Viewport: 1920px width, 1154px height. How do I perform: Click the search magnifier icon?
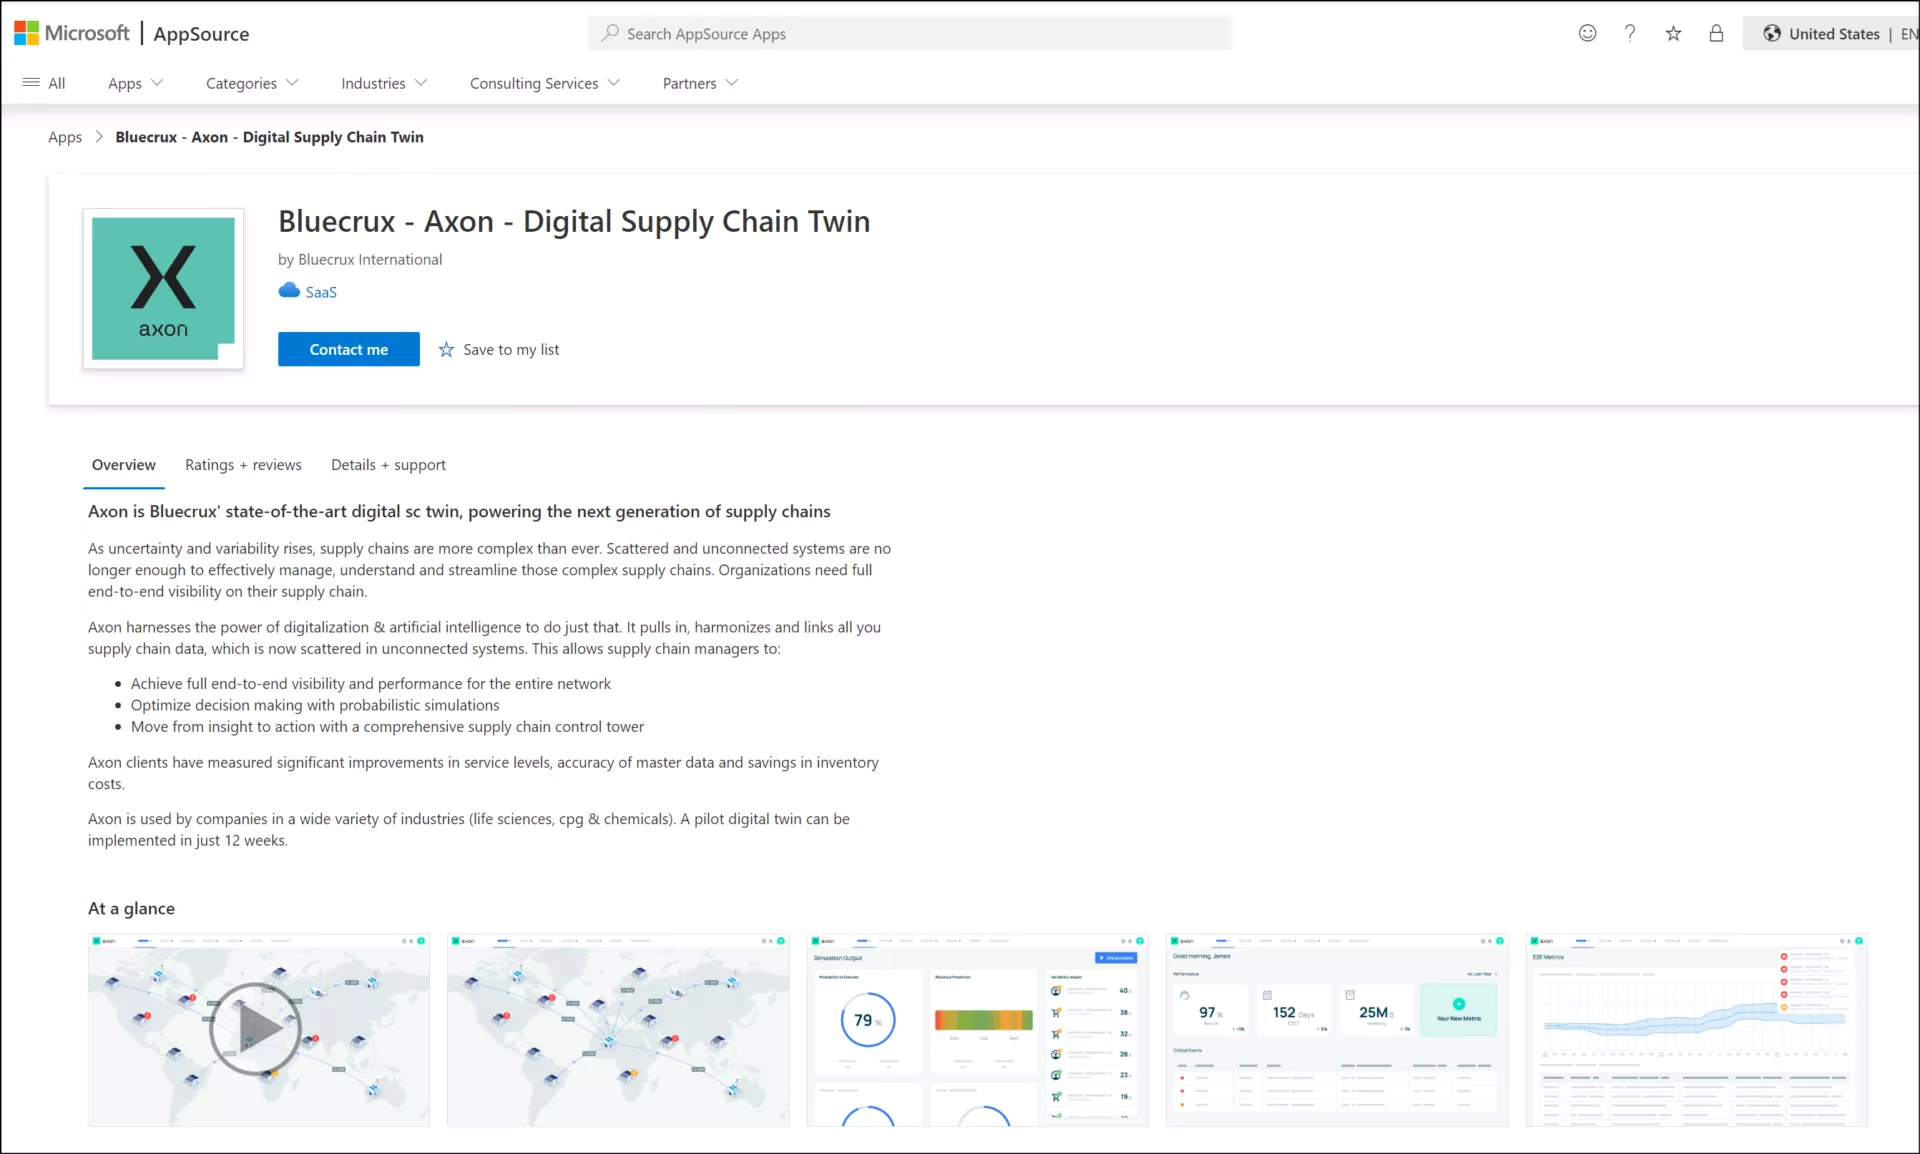609,33
